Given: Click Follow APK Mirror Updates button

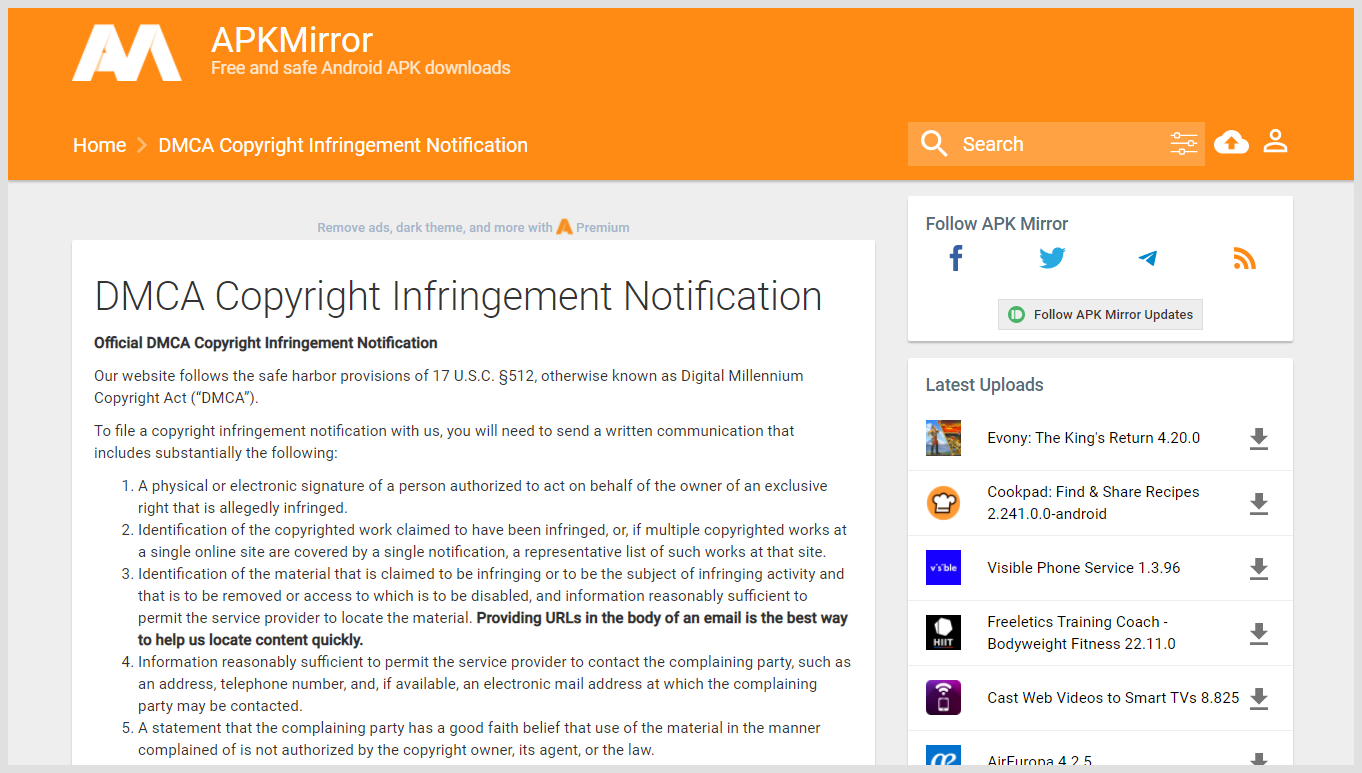Looking at the screenshot, I should (1100, 314).
